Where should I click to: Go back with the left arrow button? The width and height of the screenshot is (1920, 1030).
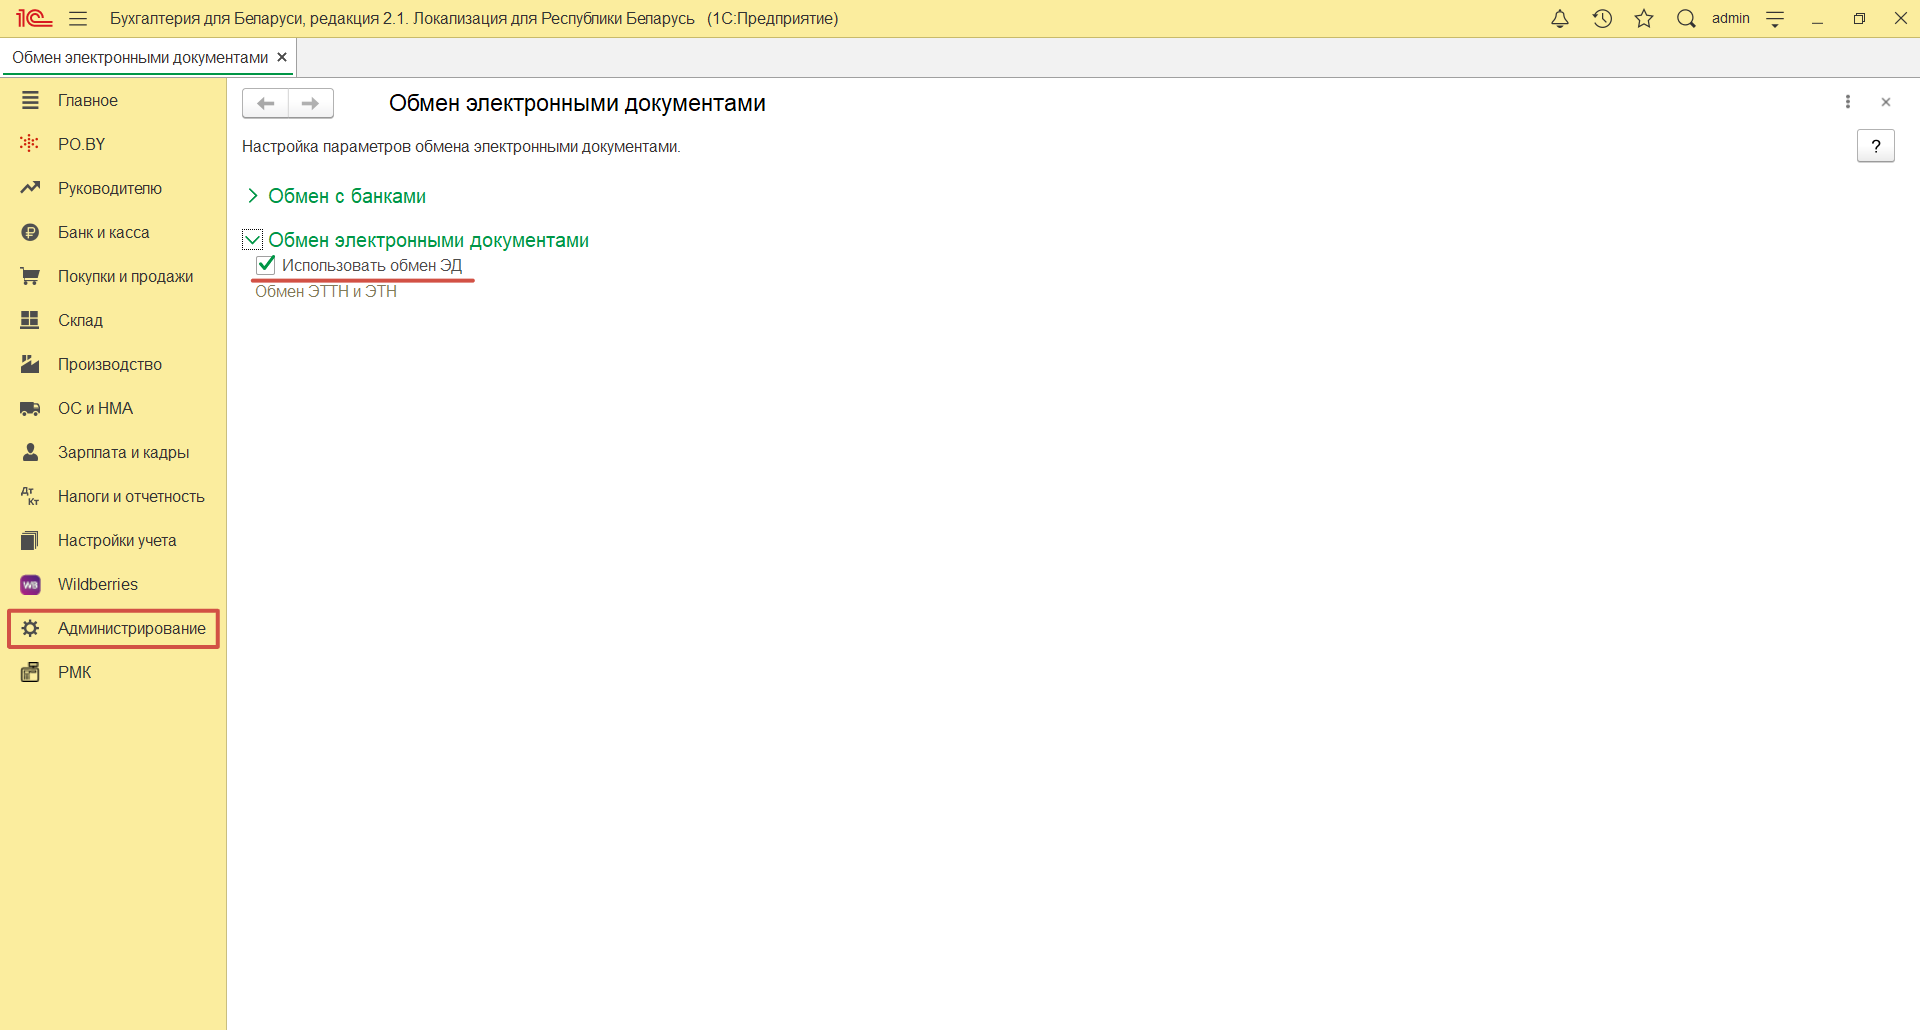(265, 103)
